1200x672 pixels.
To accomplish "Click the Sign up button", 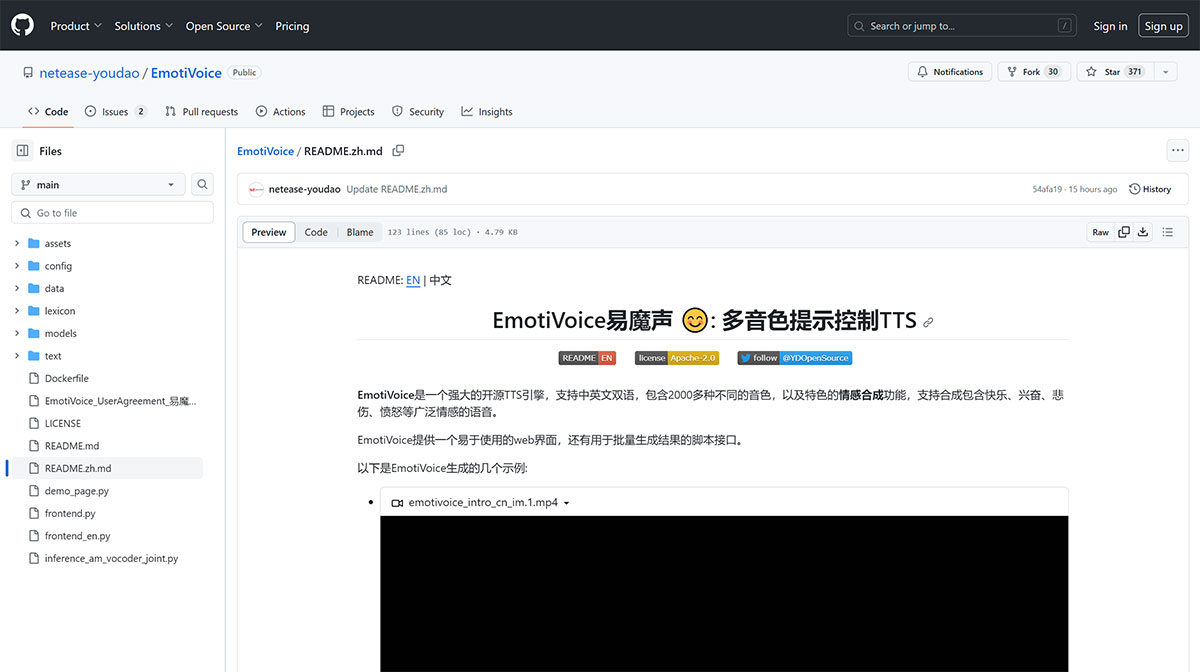I will (1162, 25).
